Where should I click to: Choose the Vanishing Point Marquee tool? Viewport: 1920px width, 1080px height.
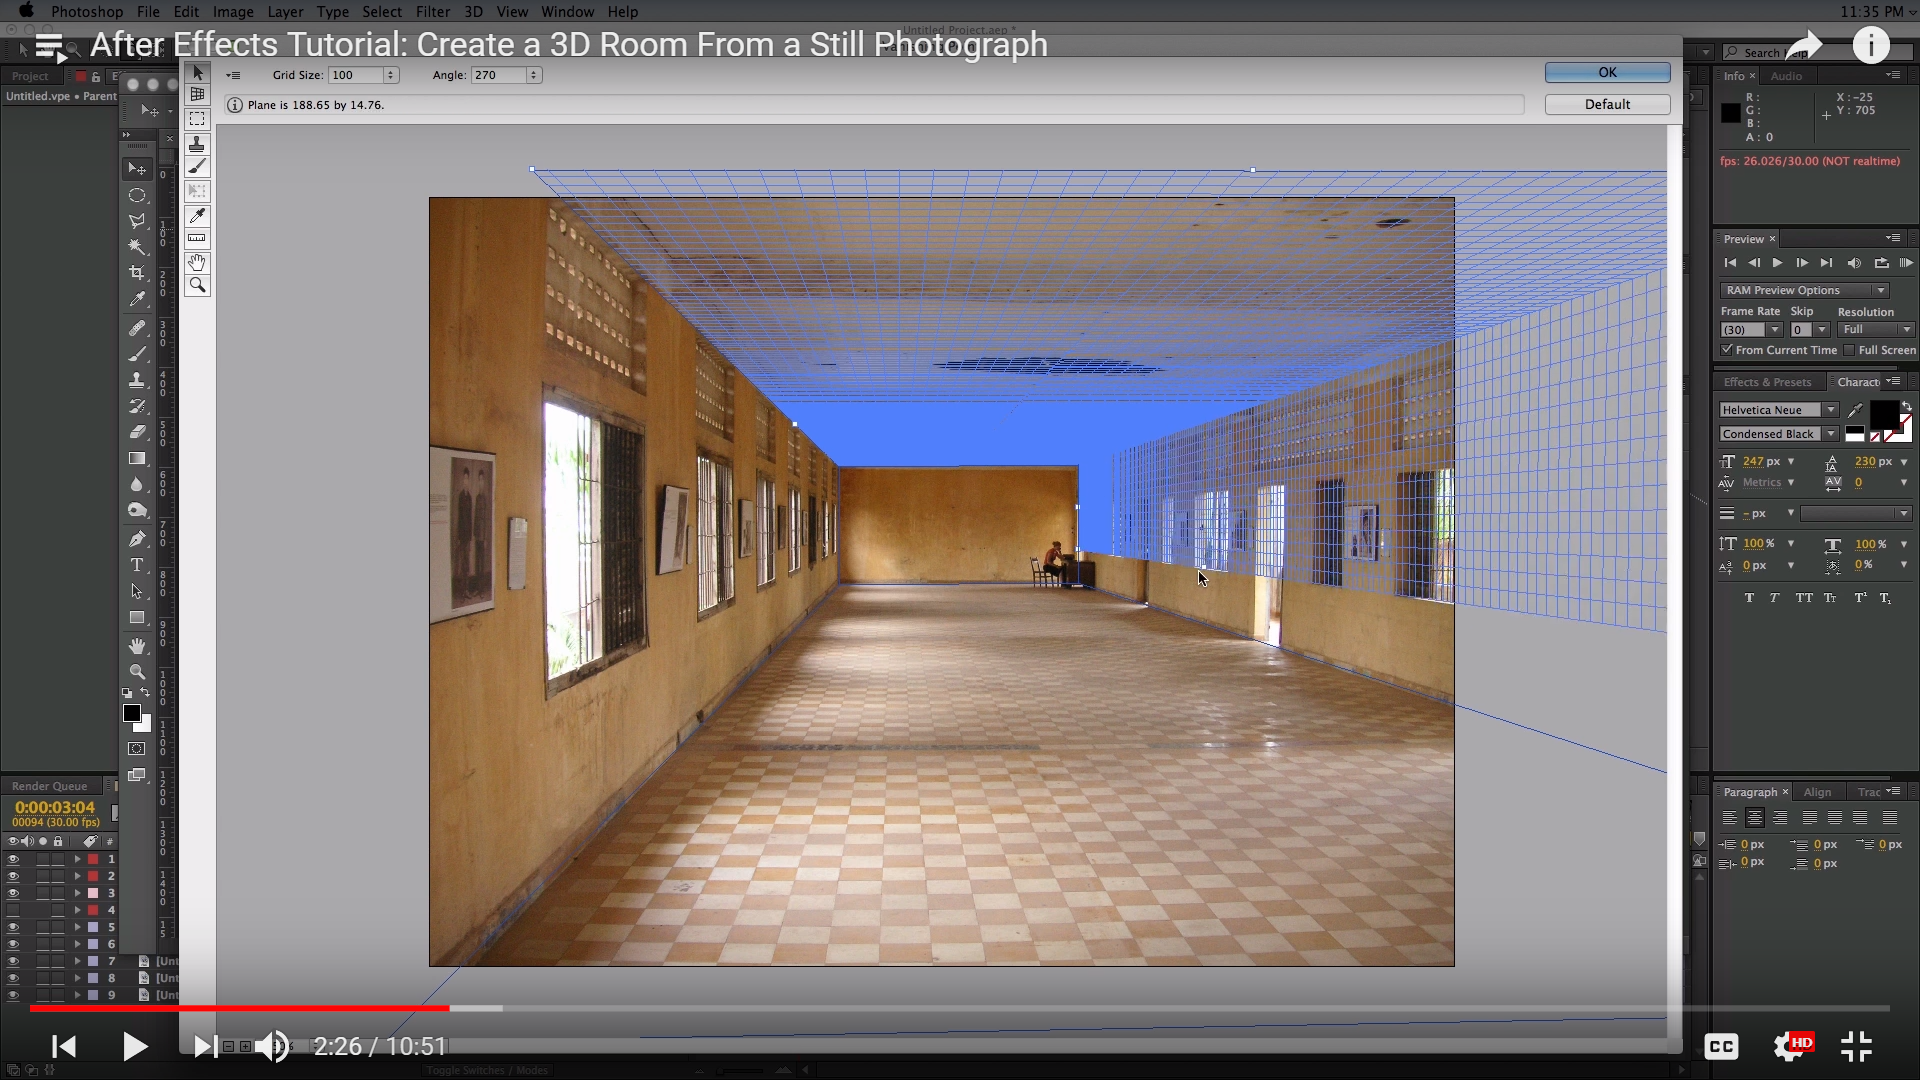tap(197, 119)
